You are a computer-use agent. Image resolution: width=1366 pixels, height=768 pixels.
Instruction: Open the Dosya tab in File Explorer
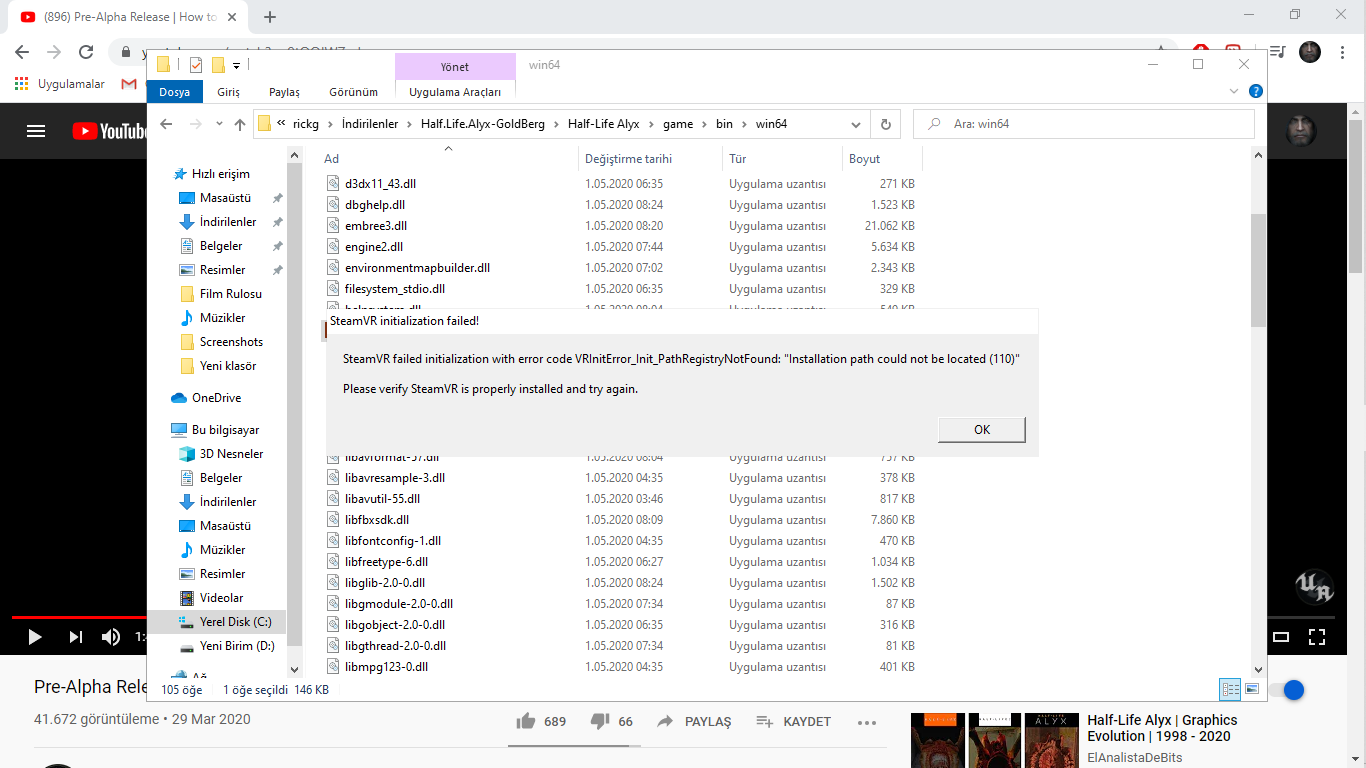[174, 92]
